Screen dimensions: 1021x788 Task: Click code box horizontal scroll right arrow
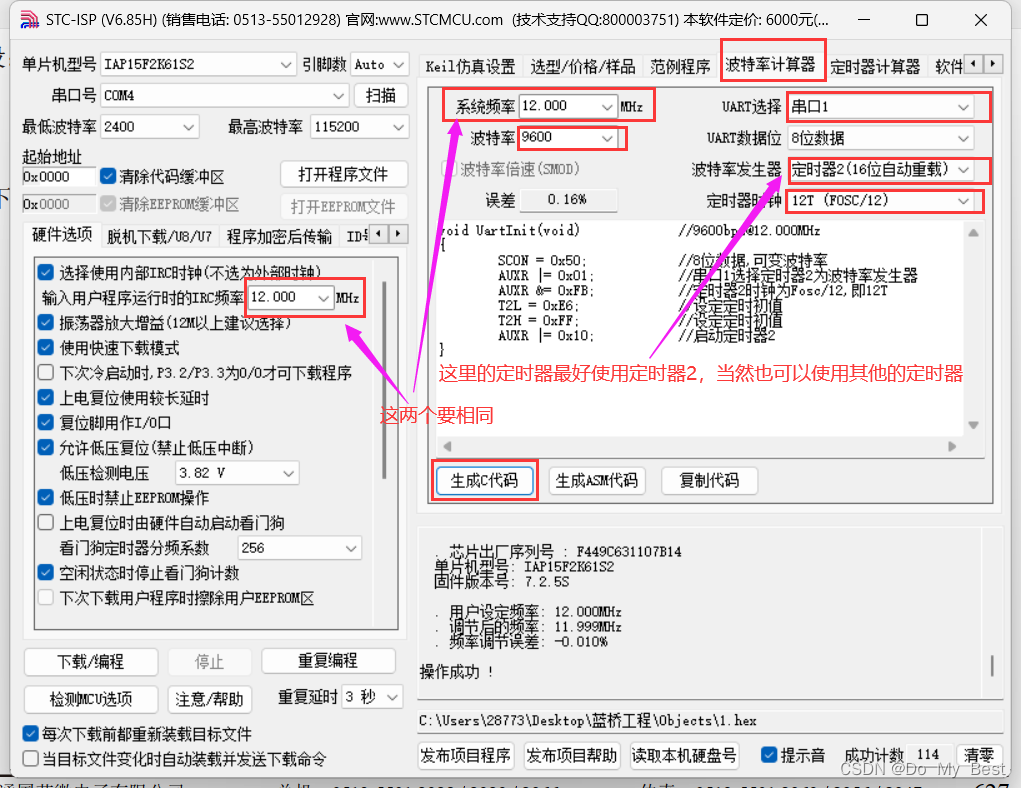point(952,446)
